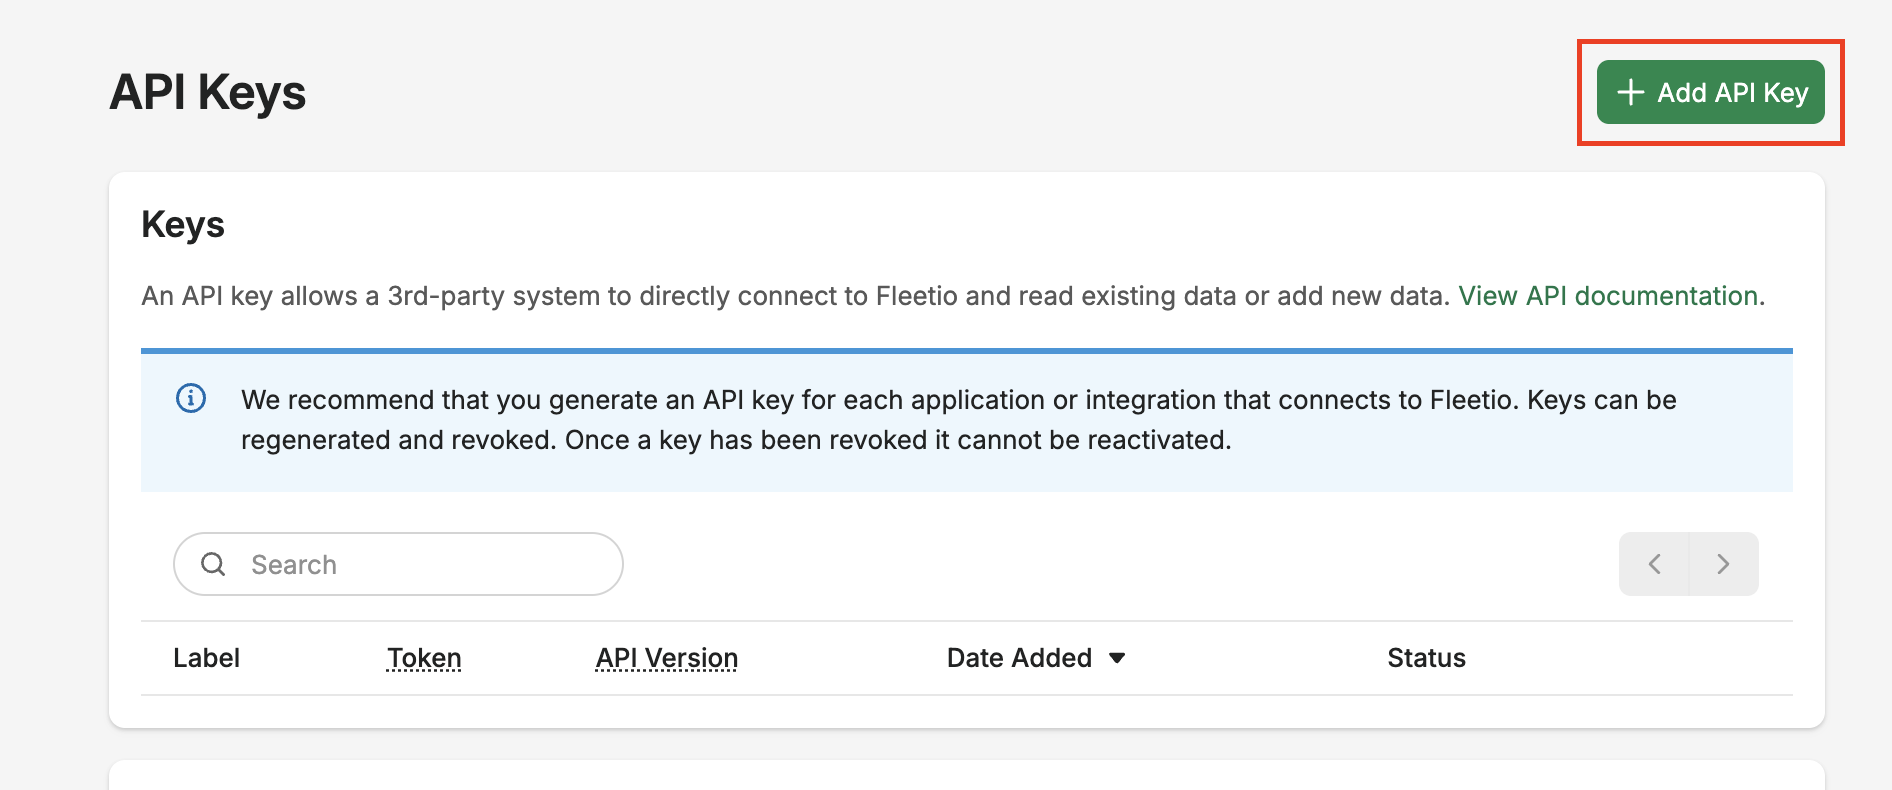Image resolution: width=1892 pixels, height=790 pixels.
Task: Click the Token column header
Action: point(424,658)
